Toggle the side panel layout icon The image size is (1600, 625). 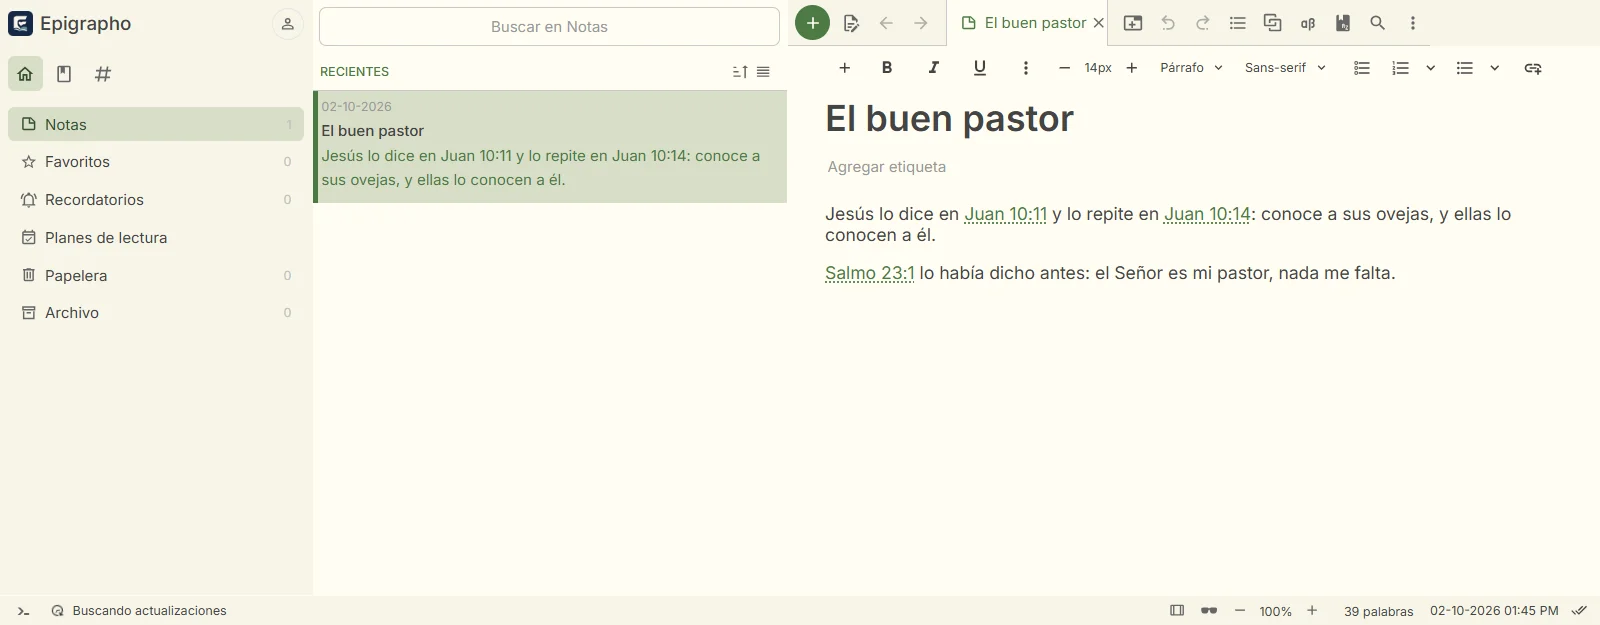pyautogui.click(x=1177, y=610)
